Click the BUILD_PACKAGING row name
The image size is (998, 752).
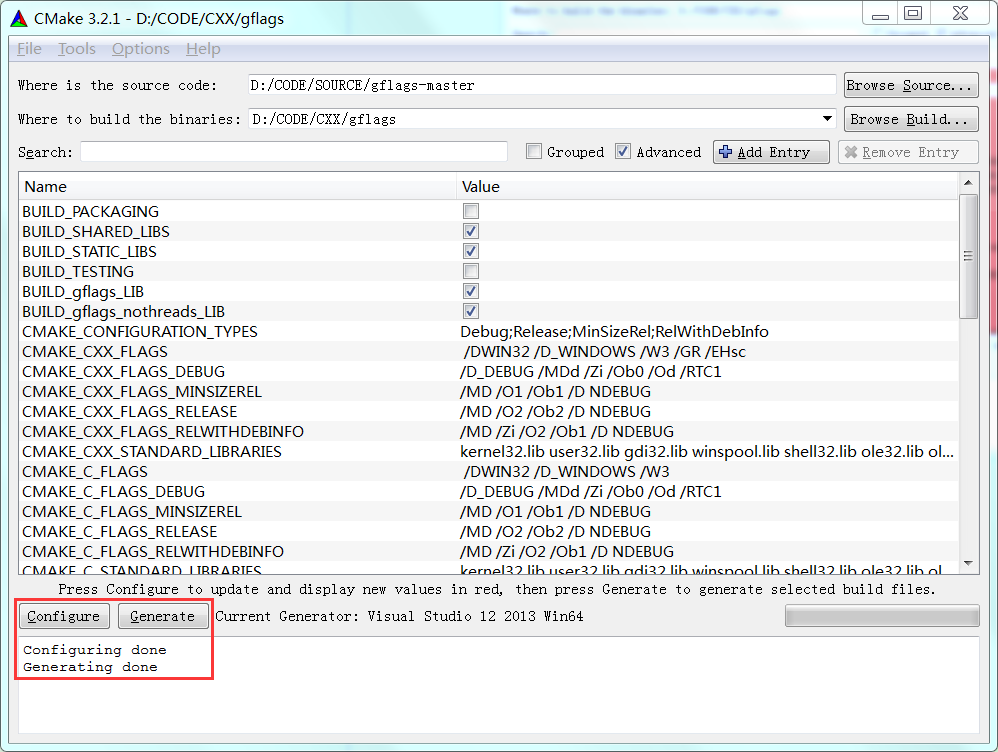click(x=90, y=211)
